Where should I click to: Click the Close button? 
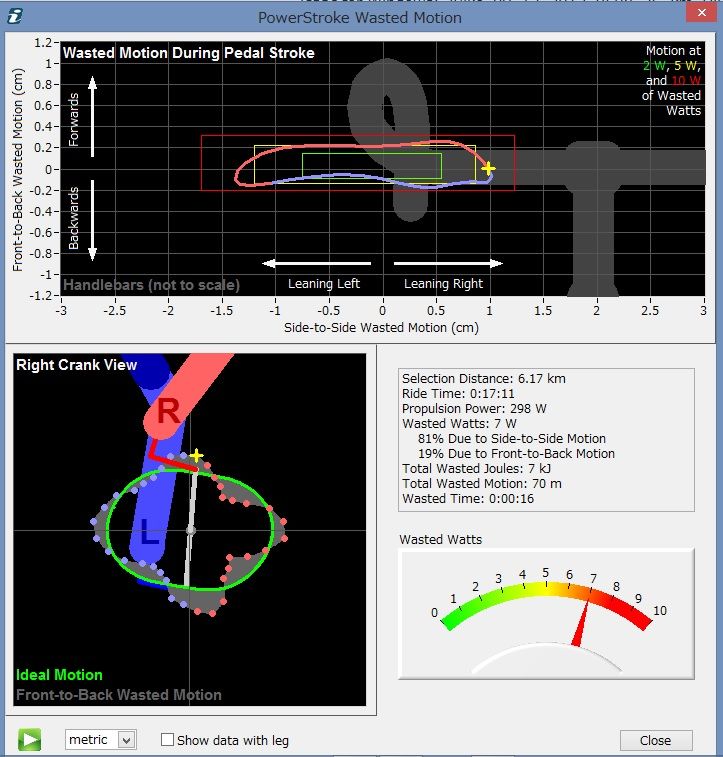[655, 740]
